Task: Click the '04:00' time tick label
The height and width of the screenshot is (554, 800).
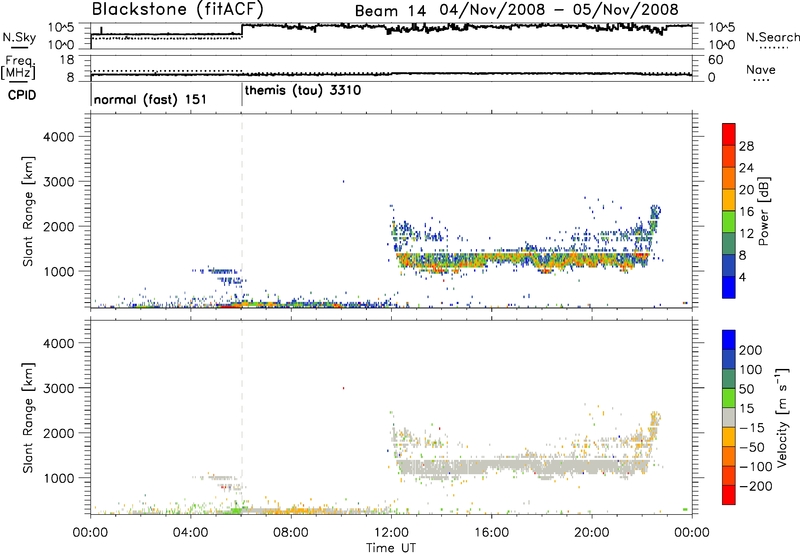Action: click(190, 533)
